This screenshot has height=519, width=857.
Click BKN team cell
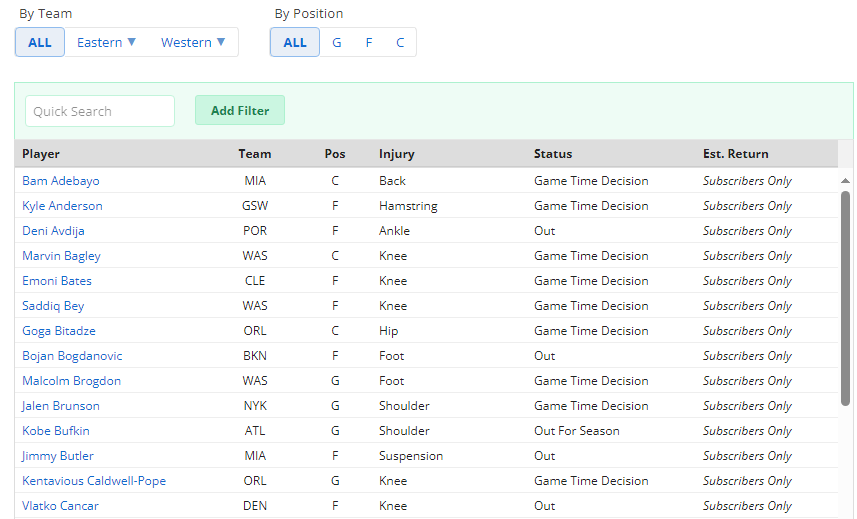tap(255, 356)
